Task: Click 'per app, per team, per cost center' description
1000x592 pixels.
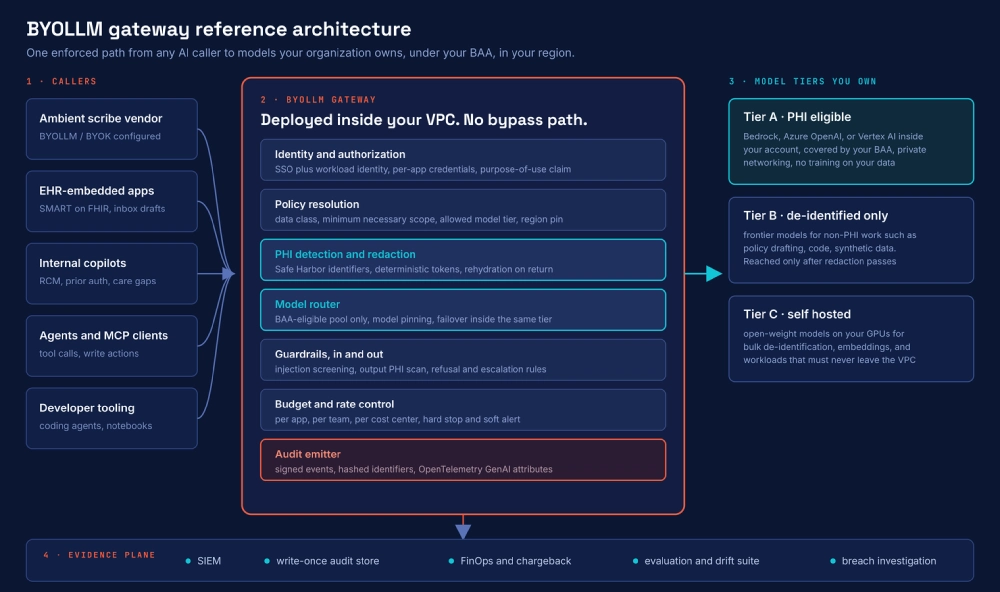Action: 397,419
